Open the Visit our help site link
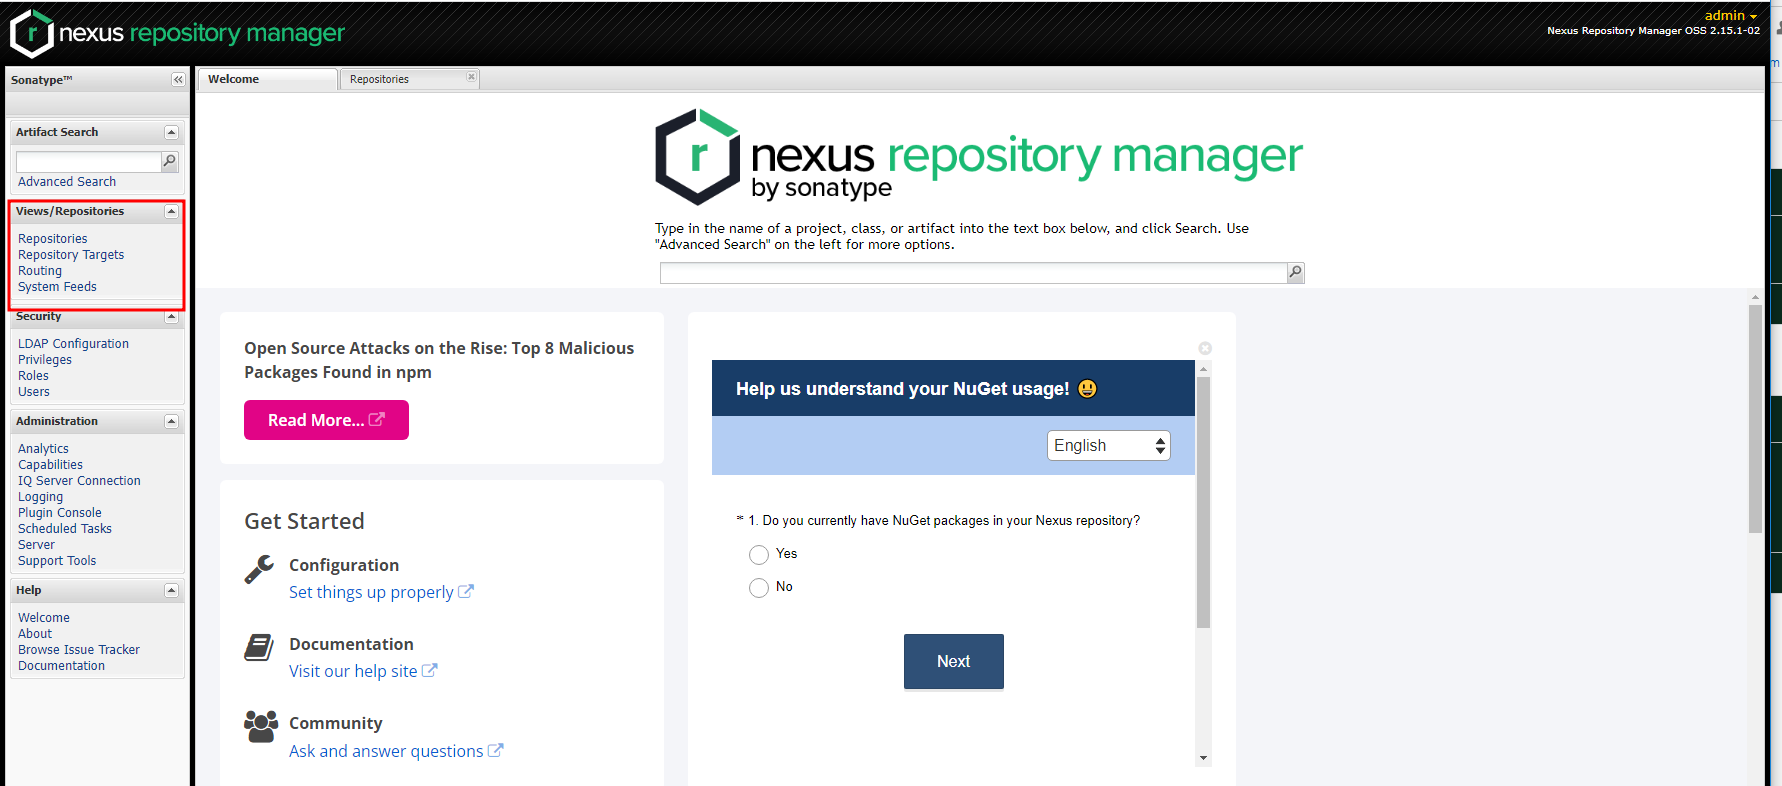Viewport: 1782px width, 786px height. pyautogui.click(x=363, y=671)
